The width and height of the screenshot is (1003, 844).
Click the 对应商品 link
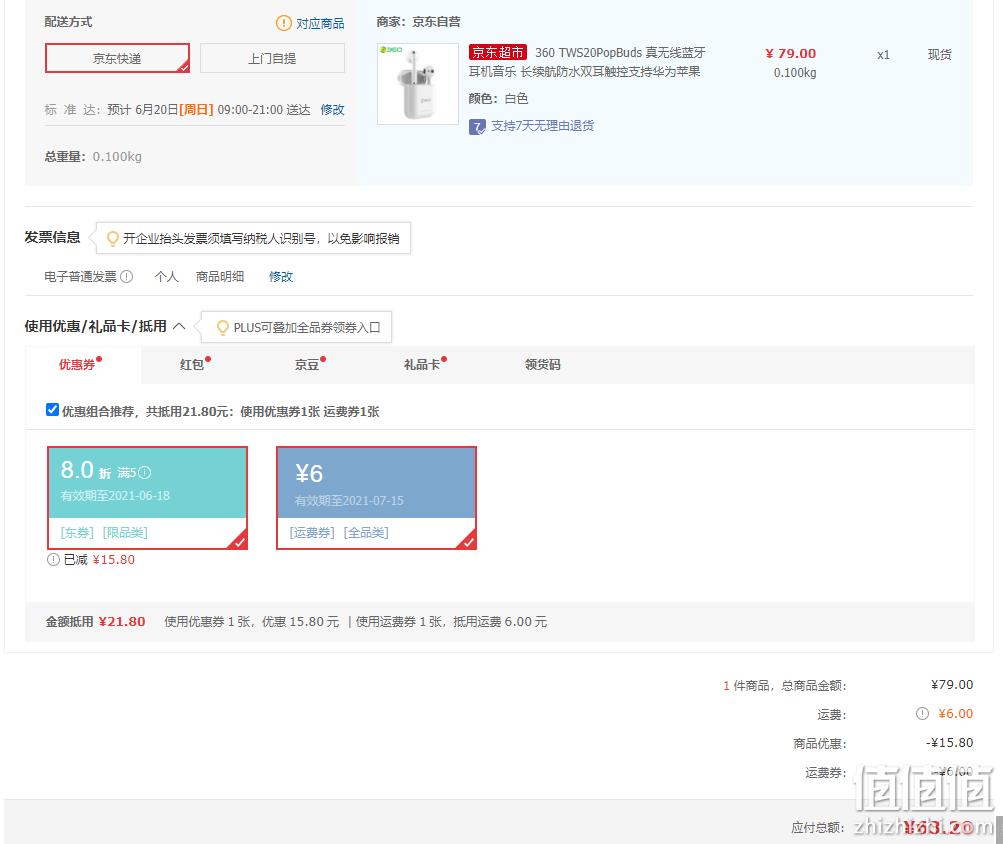320,24
